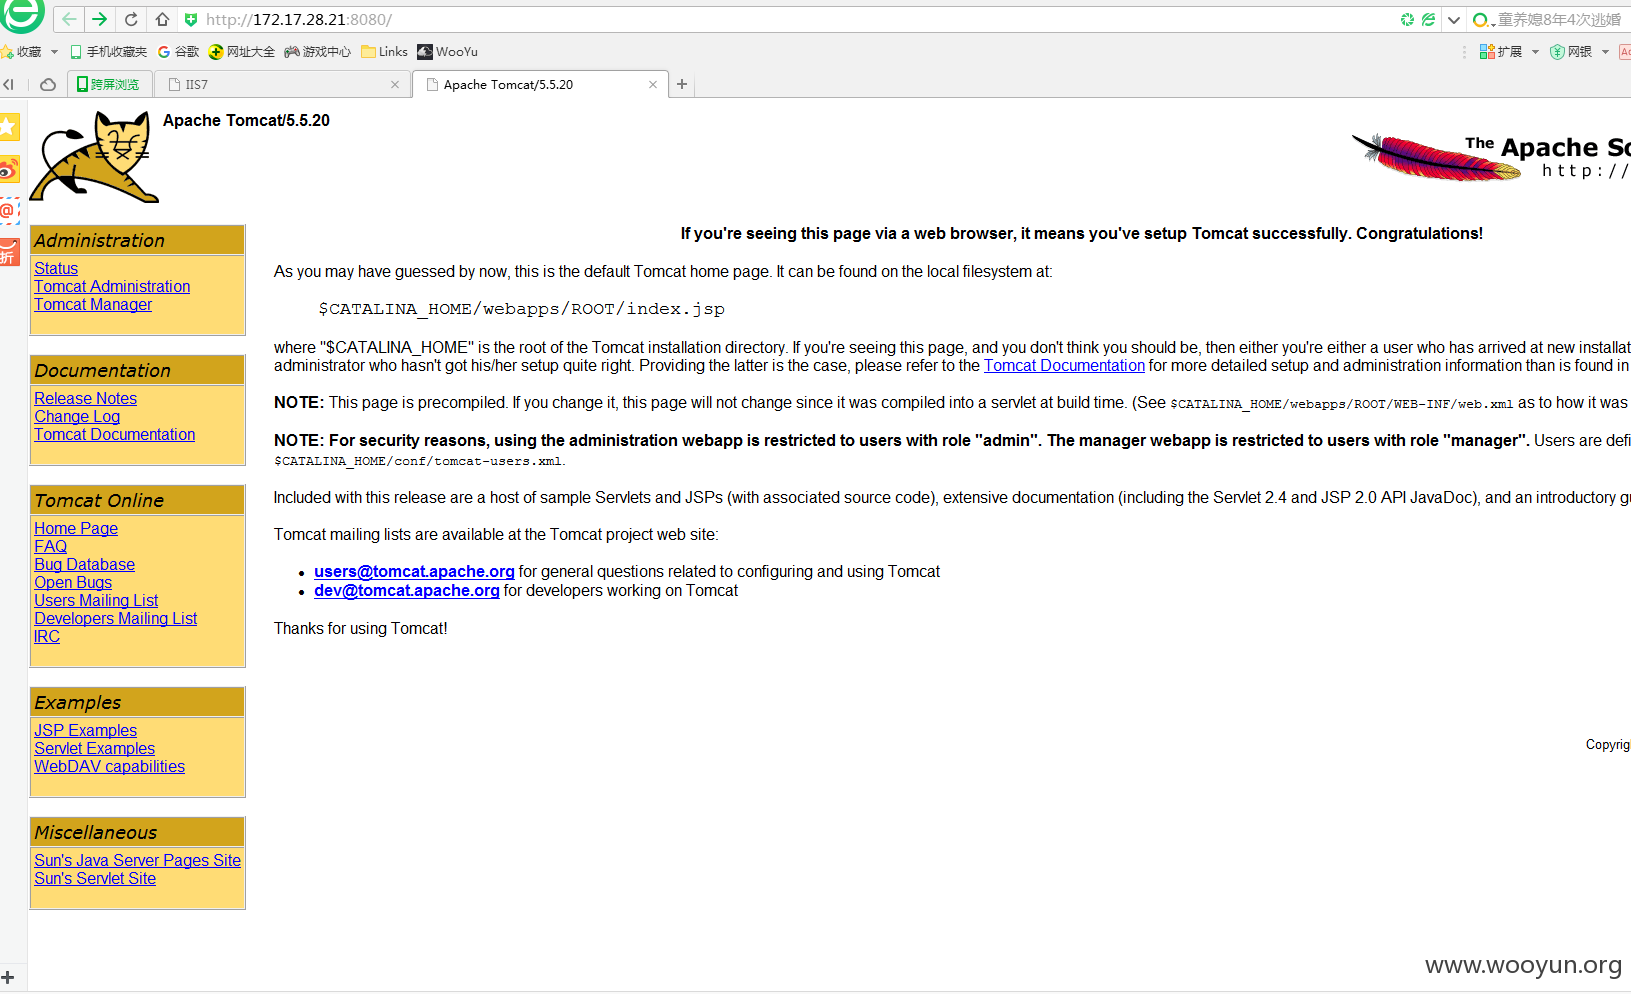Viewport: 1631px width, 994px height.
Task: Reload the page with the refresh icon
Action: coord(131,19)
